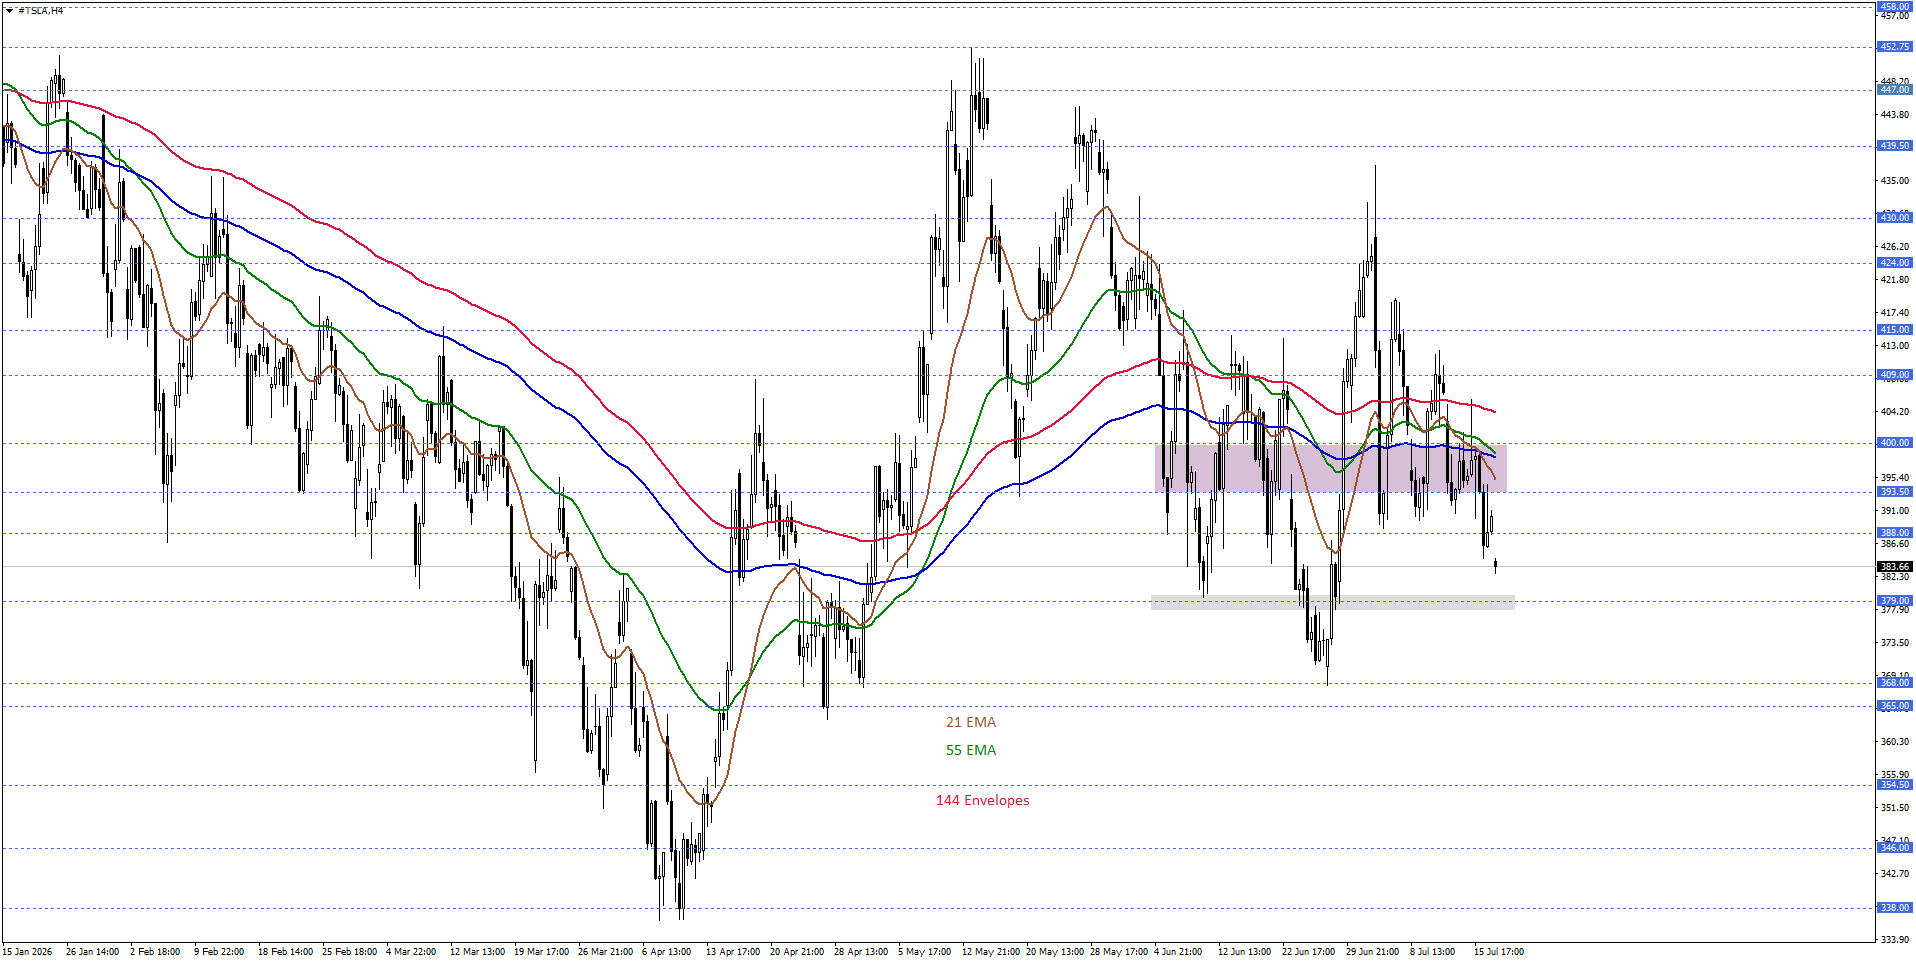Click the 351.50 price scale value
The image size is (1916, 963).
click(1895, 808)
